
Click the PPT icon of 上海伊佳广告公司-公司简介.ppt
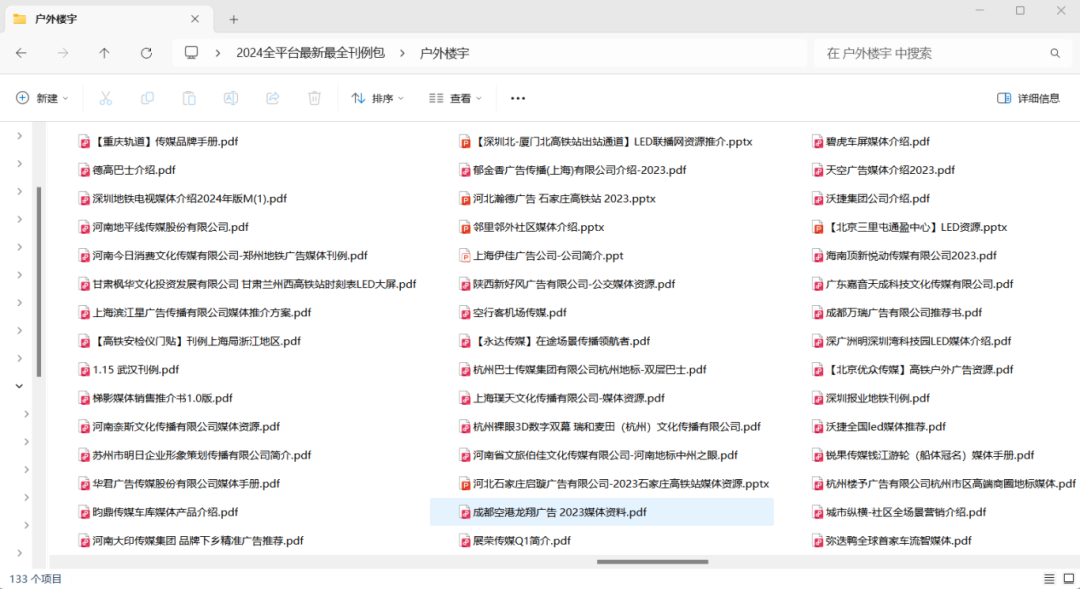point(465,256)
